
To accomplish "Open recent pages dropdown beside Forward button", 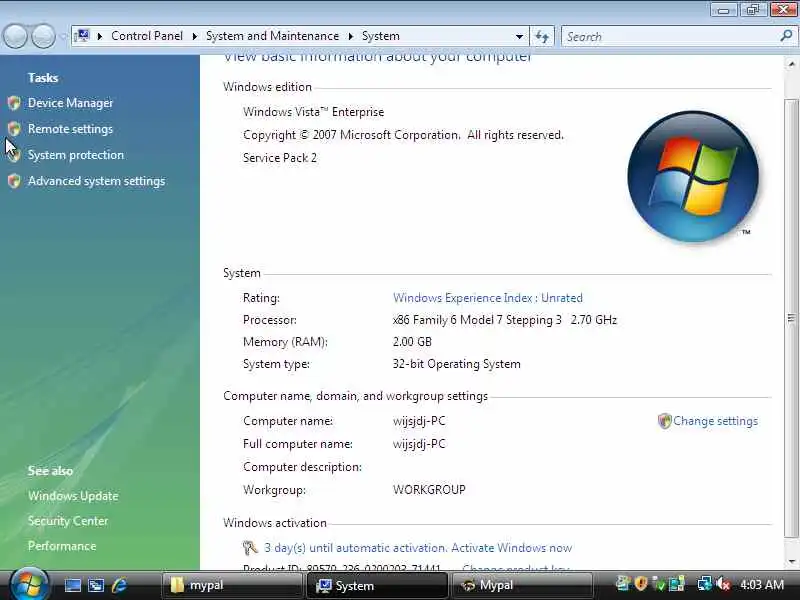I will [x=63, y=37].
